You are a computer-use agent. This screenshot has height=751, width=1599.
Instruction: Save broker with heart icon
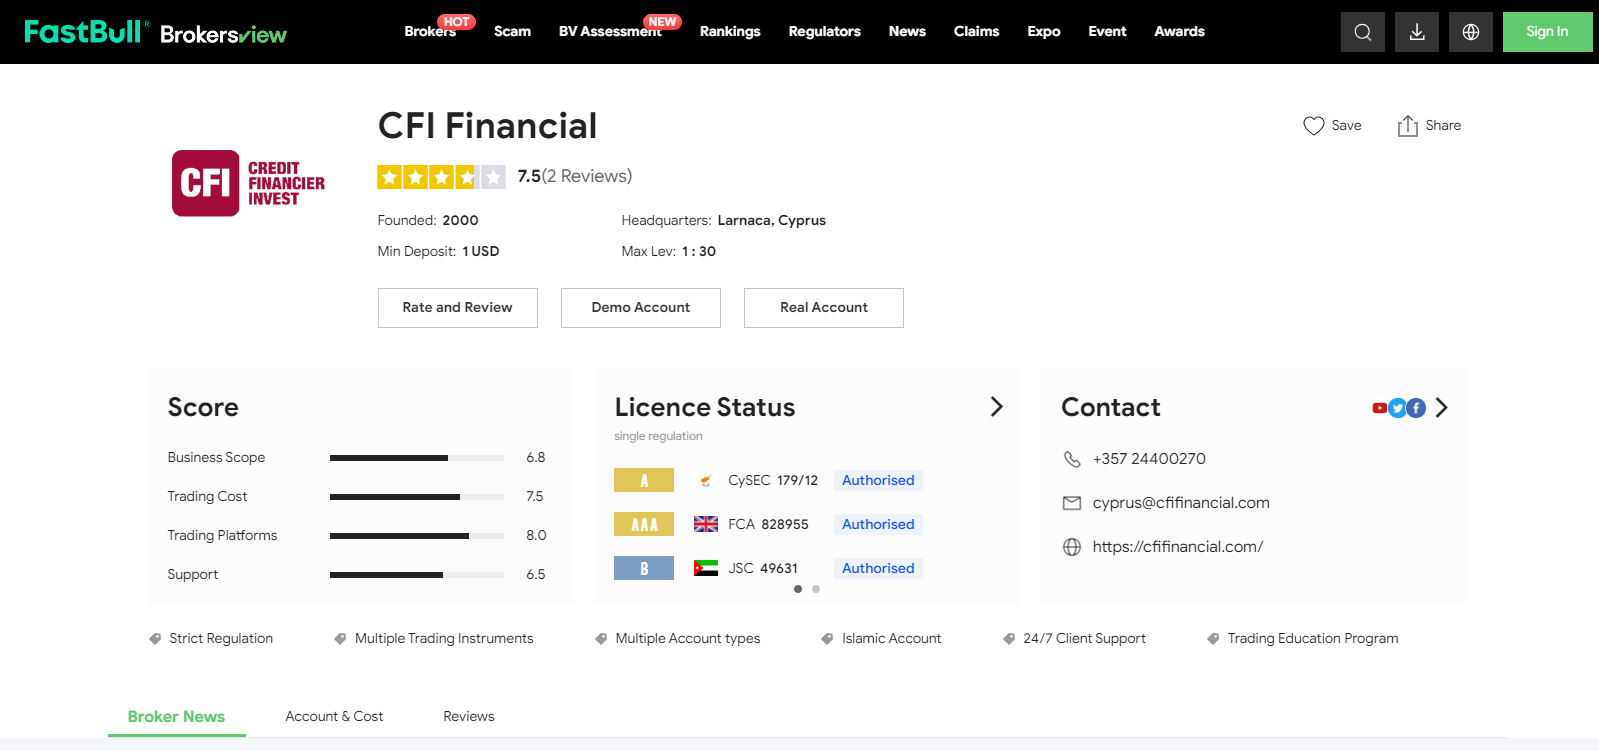(x=1313, y=126)
